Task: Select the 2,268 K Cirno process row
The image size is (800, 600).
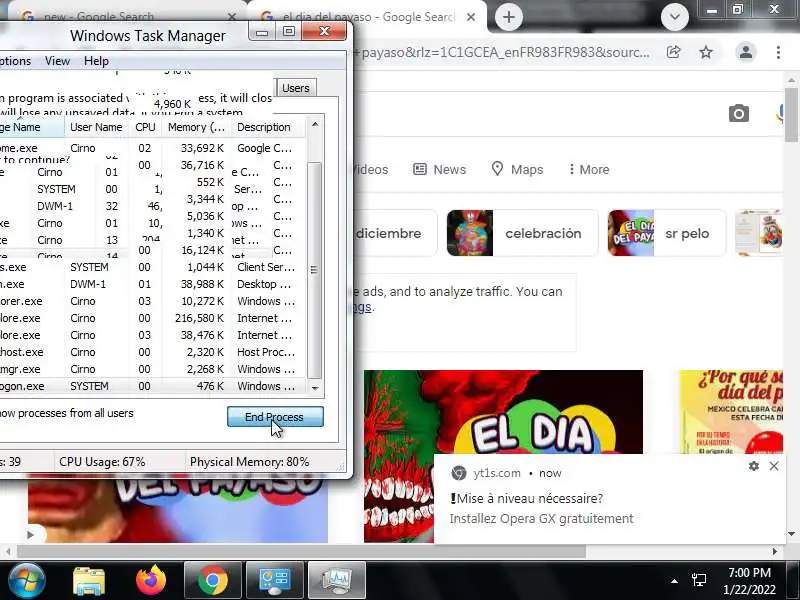Action: (153, 369)
